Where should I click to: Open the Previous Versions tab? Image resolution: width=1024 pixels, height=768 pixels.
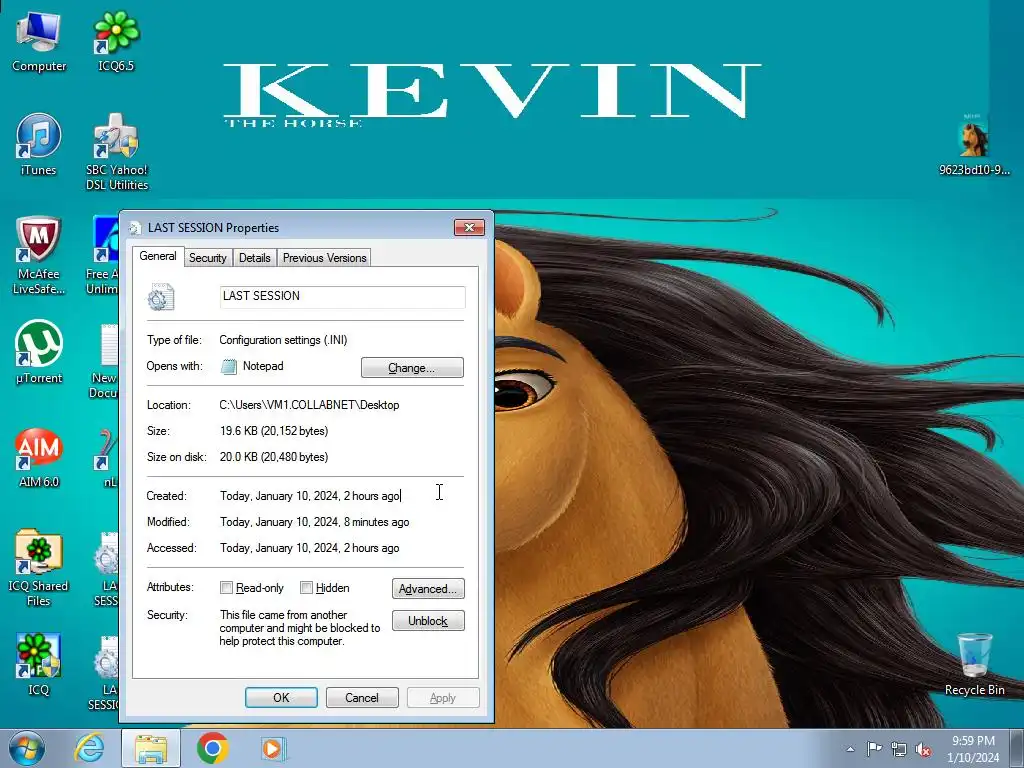[x=325, y=258]
